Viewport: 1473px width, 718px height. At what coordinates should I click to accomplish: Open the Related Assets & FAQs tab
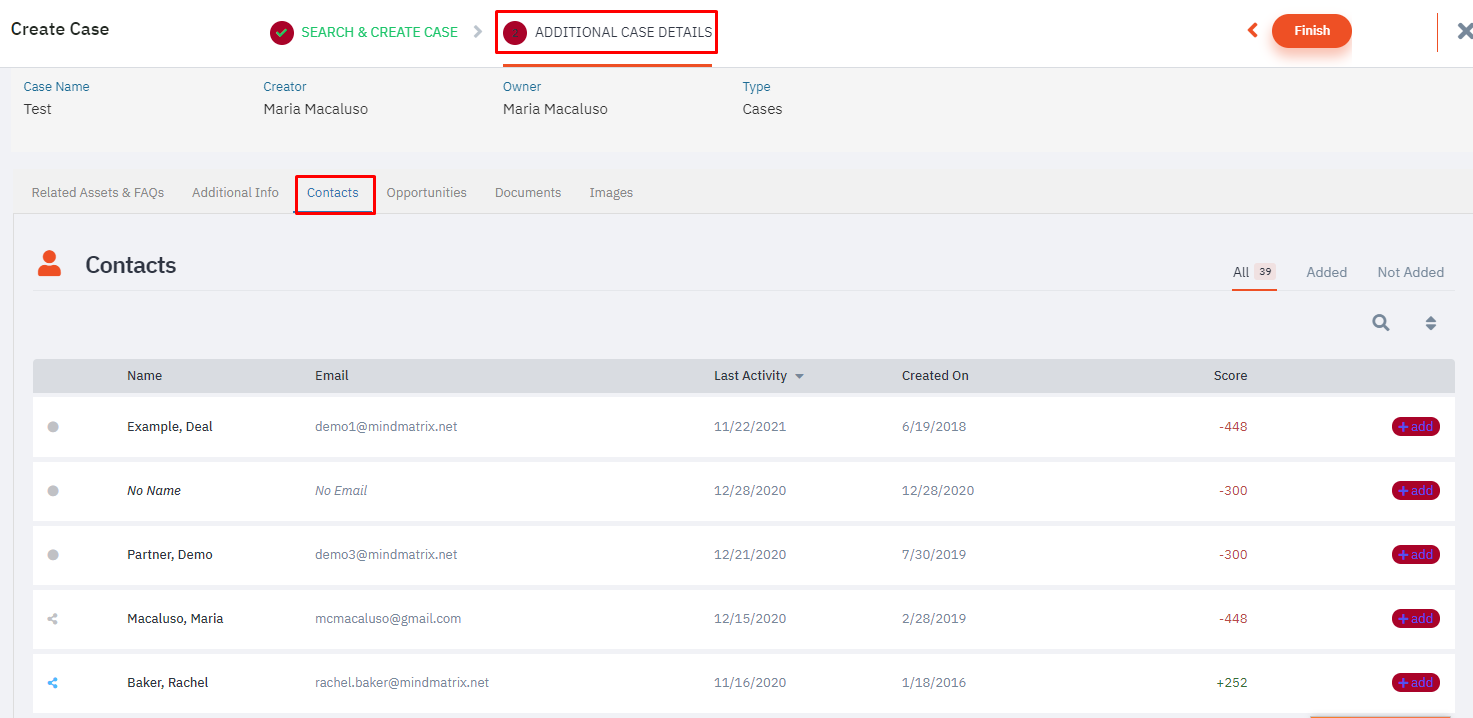pyautogui.click(x=98, y=193)
